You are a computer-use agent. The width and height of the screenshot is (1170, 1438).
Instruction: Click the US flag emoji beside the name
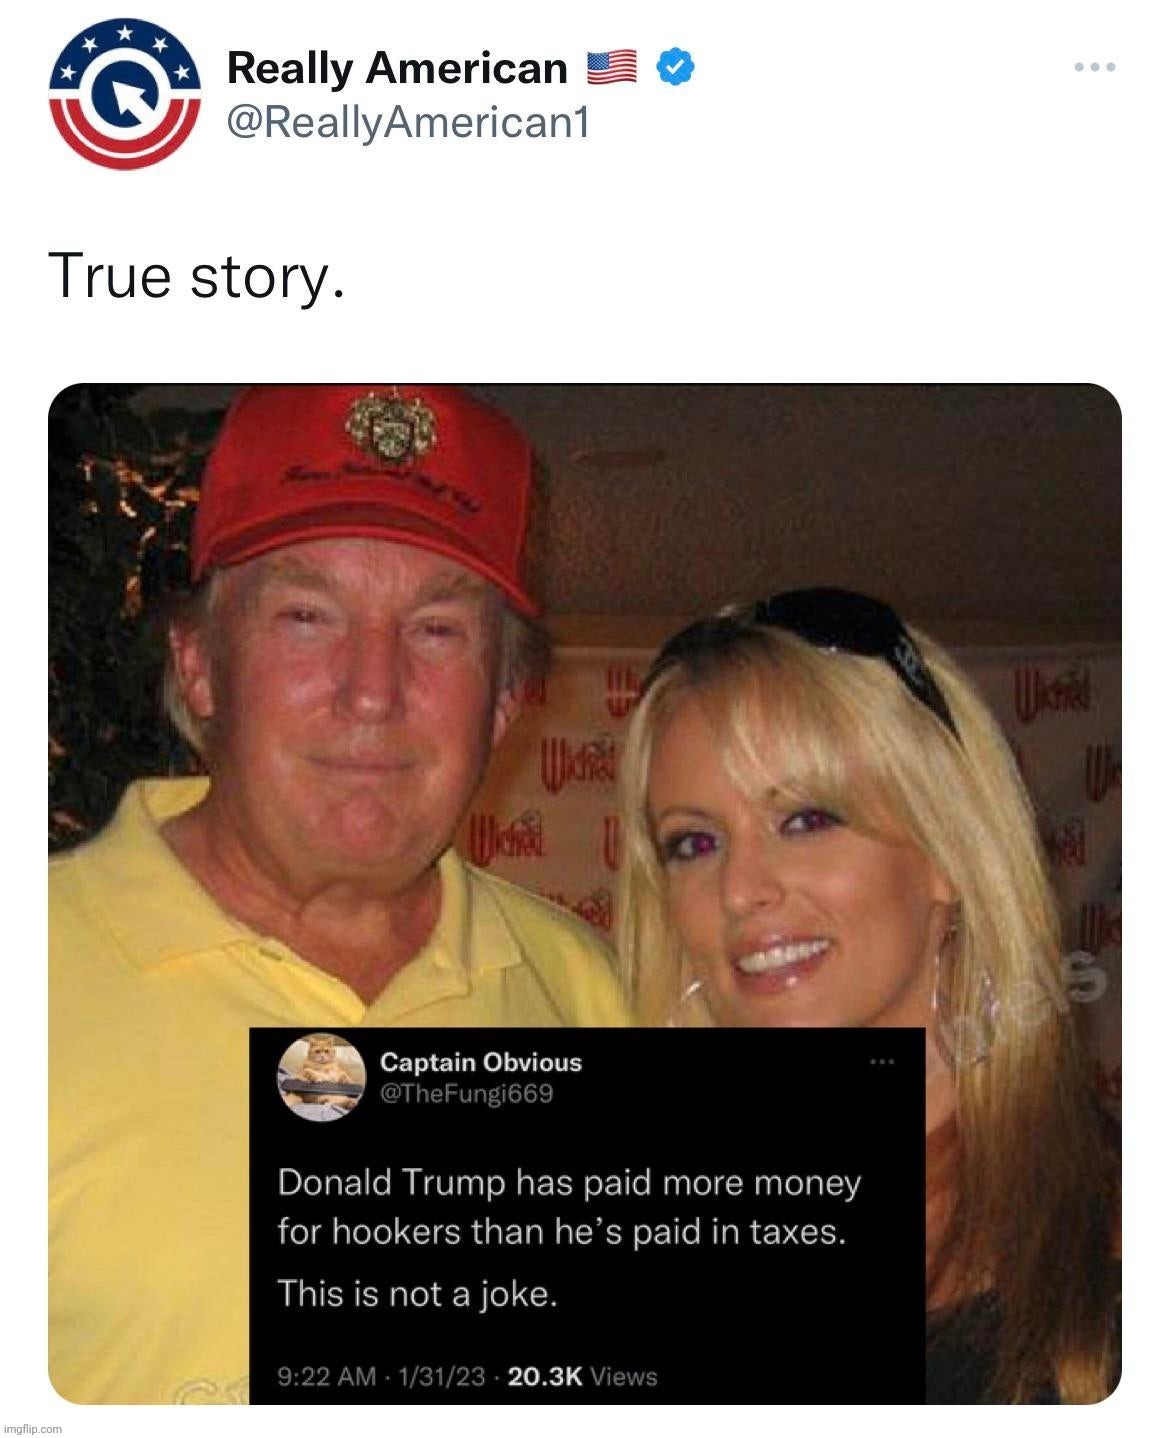point(612,68)
